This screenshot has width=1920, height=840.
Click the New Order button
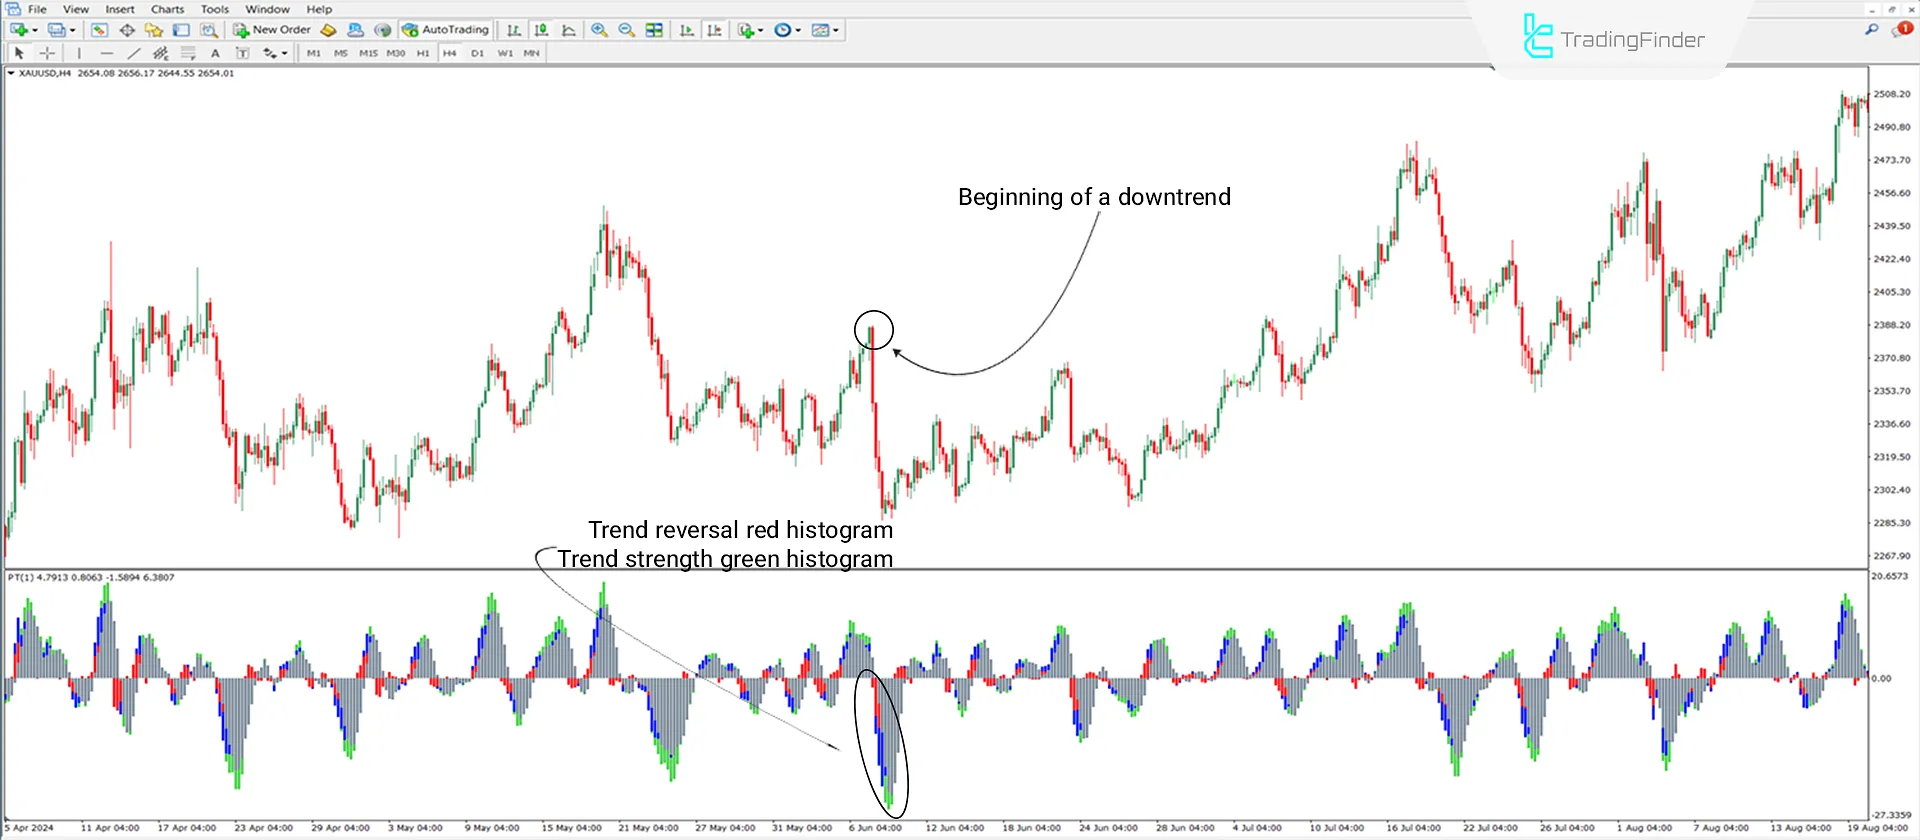(x=272, y=30)
